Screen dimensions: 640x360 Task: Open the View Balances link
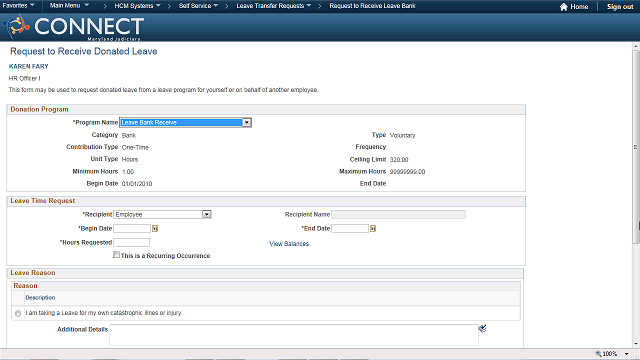click(289, 244)
